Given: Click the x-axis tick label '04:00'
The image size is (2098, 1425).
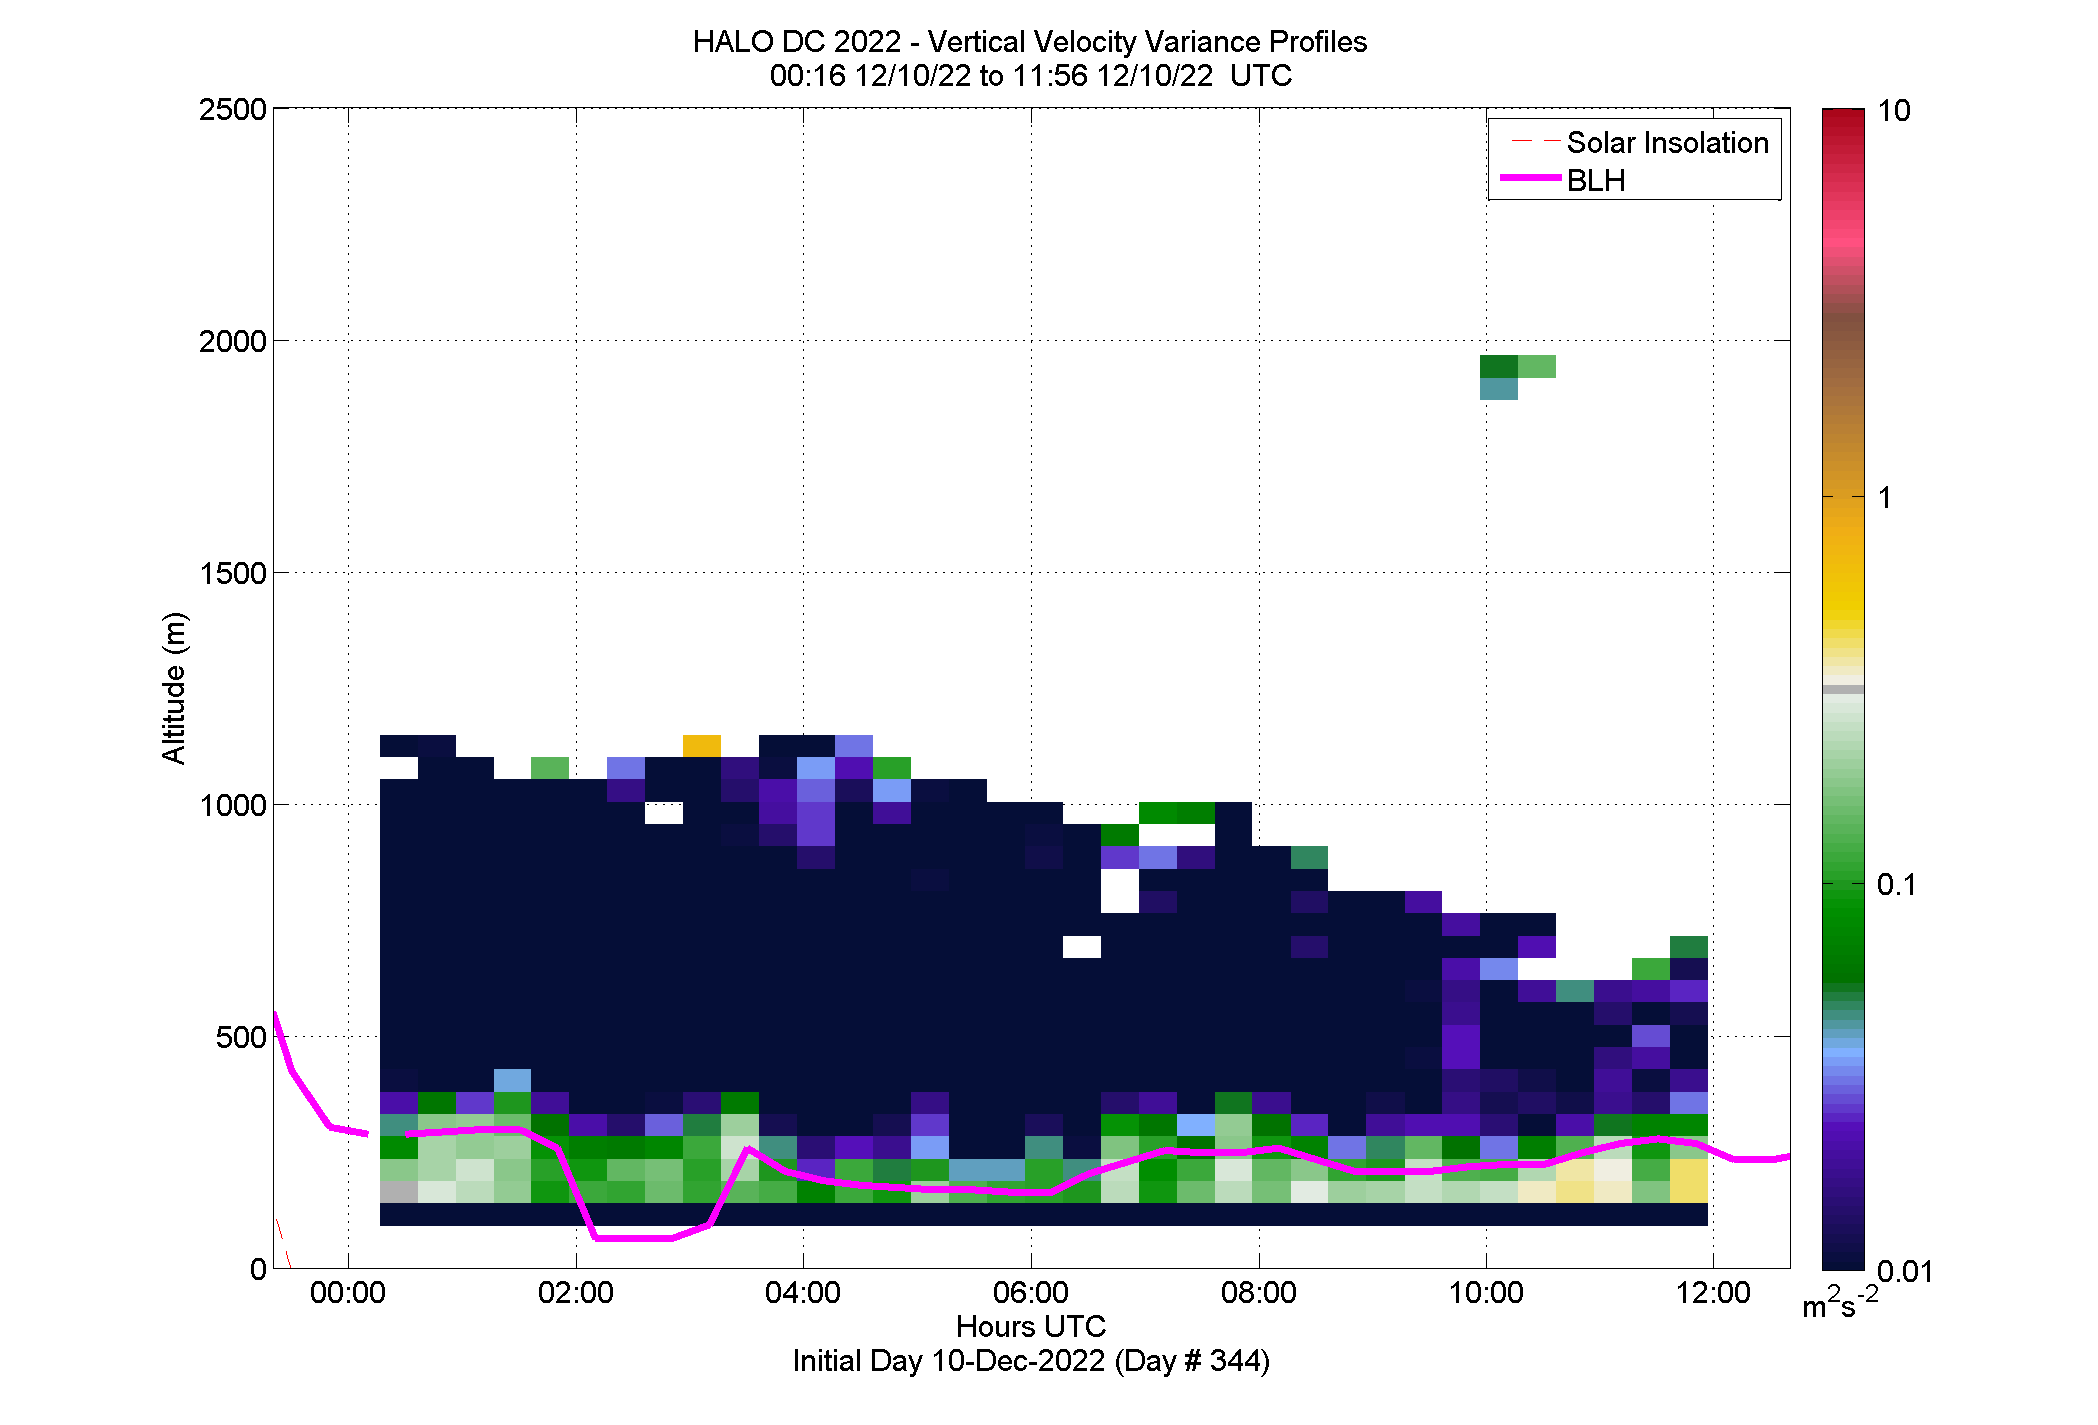Looking at the screenshot, I should point(803,1293).
